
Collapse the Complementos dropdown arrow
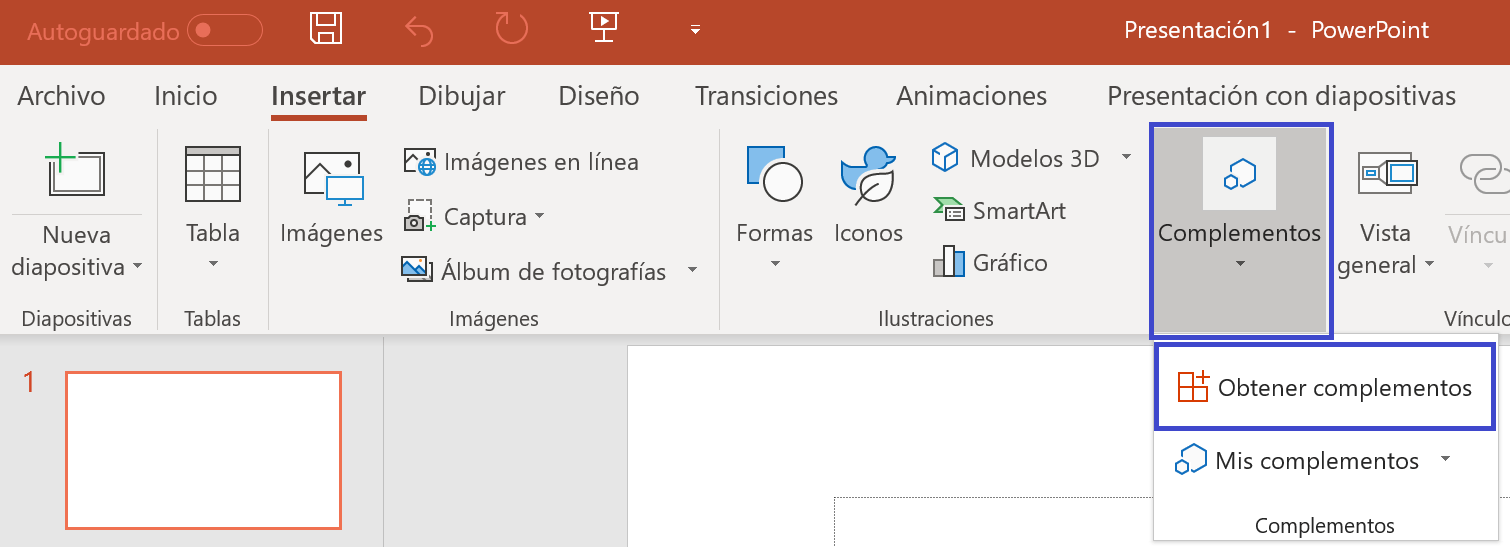1240,265
